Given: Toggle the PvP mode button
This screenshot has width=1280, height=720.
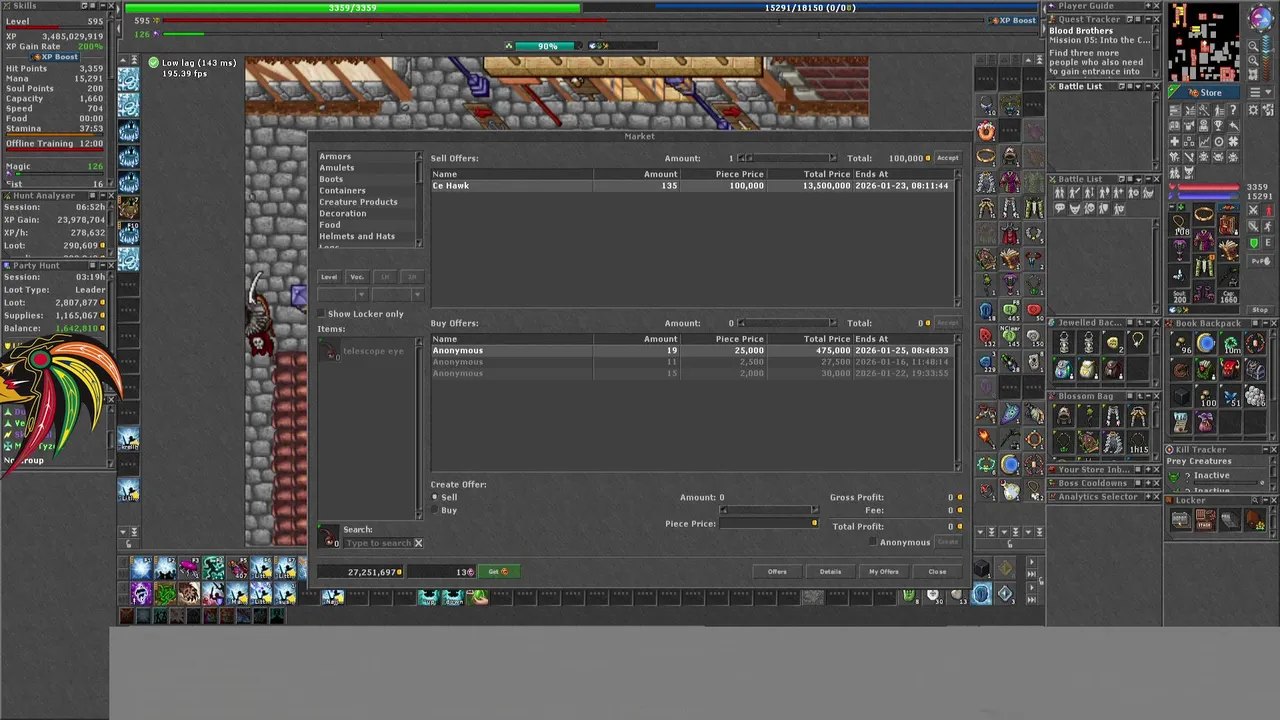Looking at the screenshot, I should point(1260,261).
